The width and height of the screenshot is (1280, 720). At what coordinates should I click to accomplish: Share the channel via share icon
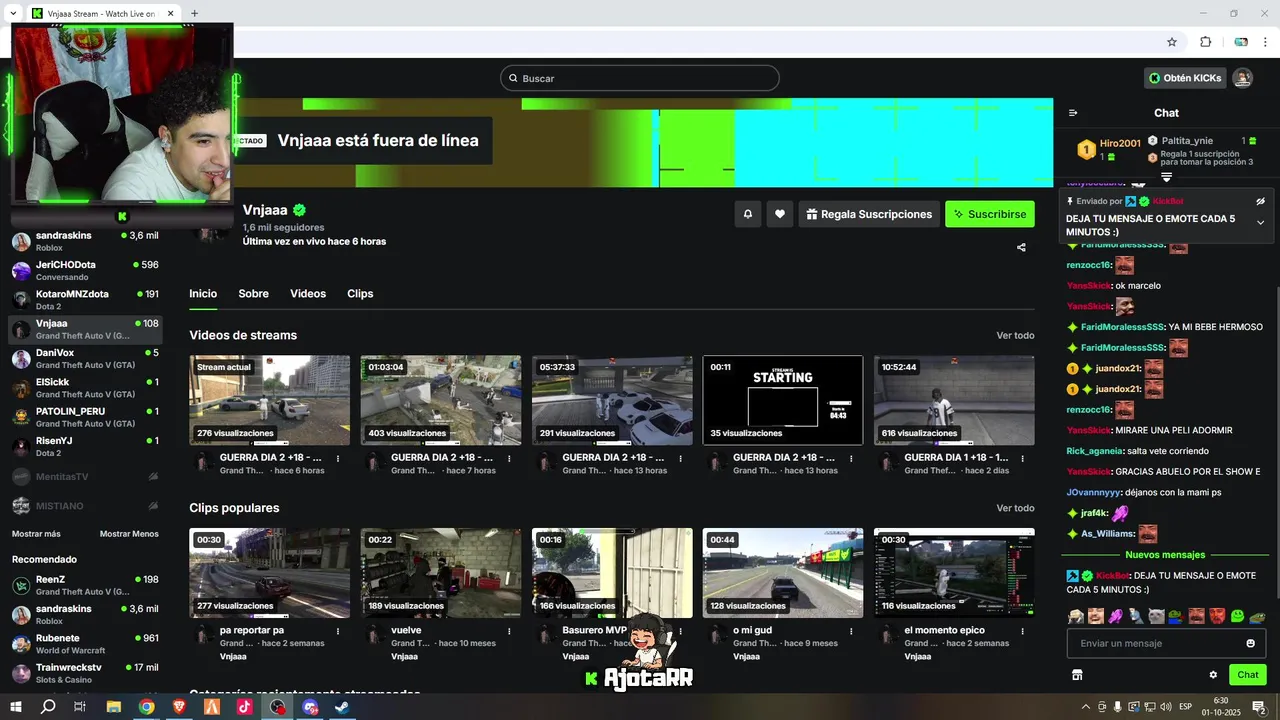[1021, 247]
